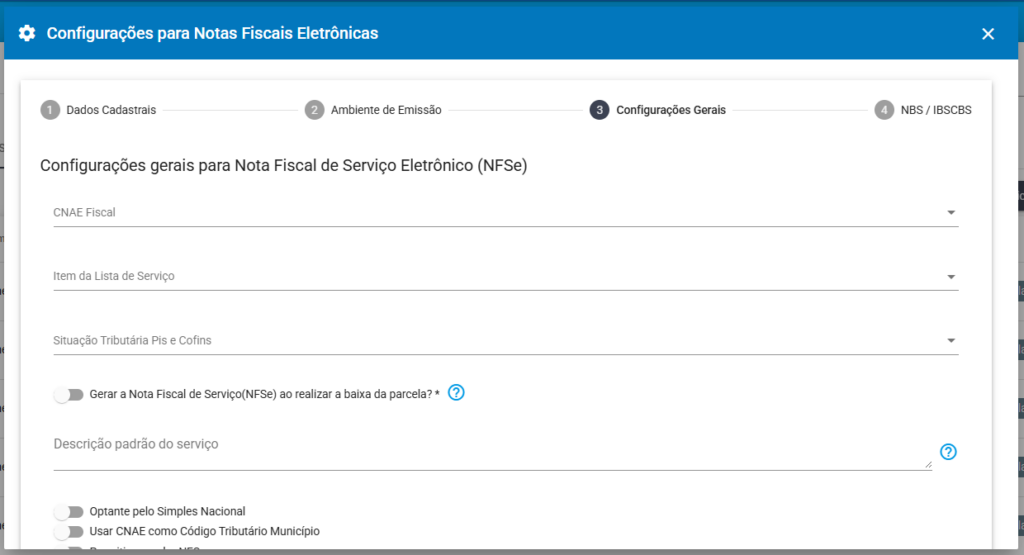Toggle Optante pelo Simples Nacional switch
Screen dimensions: 1024x555
(69, 512)
